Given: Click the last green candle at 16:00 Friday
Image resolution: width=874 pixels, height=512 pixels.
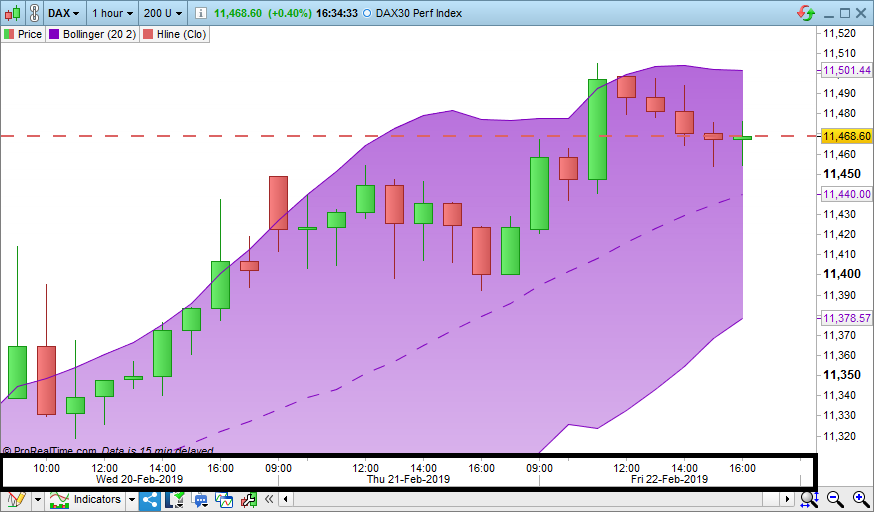Looking at the screenshot, I should [x=742, y=138].
